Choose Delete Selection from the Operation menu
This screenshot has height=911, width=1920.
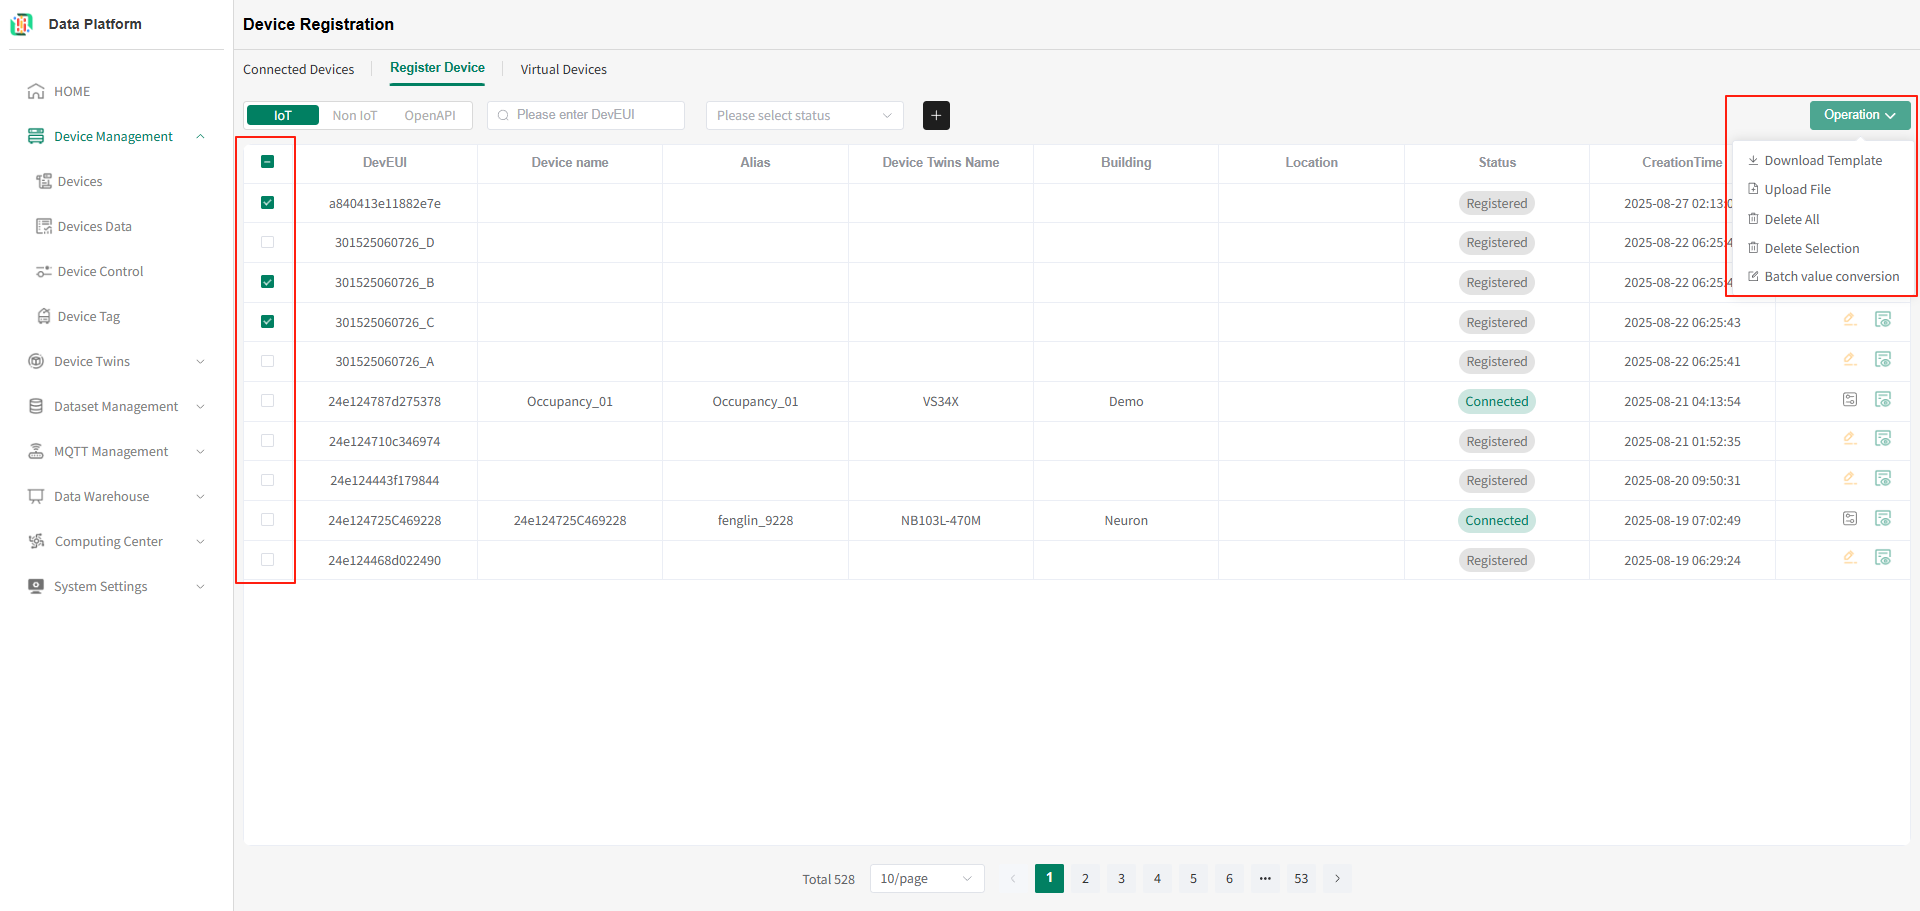click(x=1811, y=248)
